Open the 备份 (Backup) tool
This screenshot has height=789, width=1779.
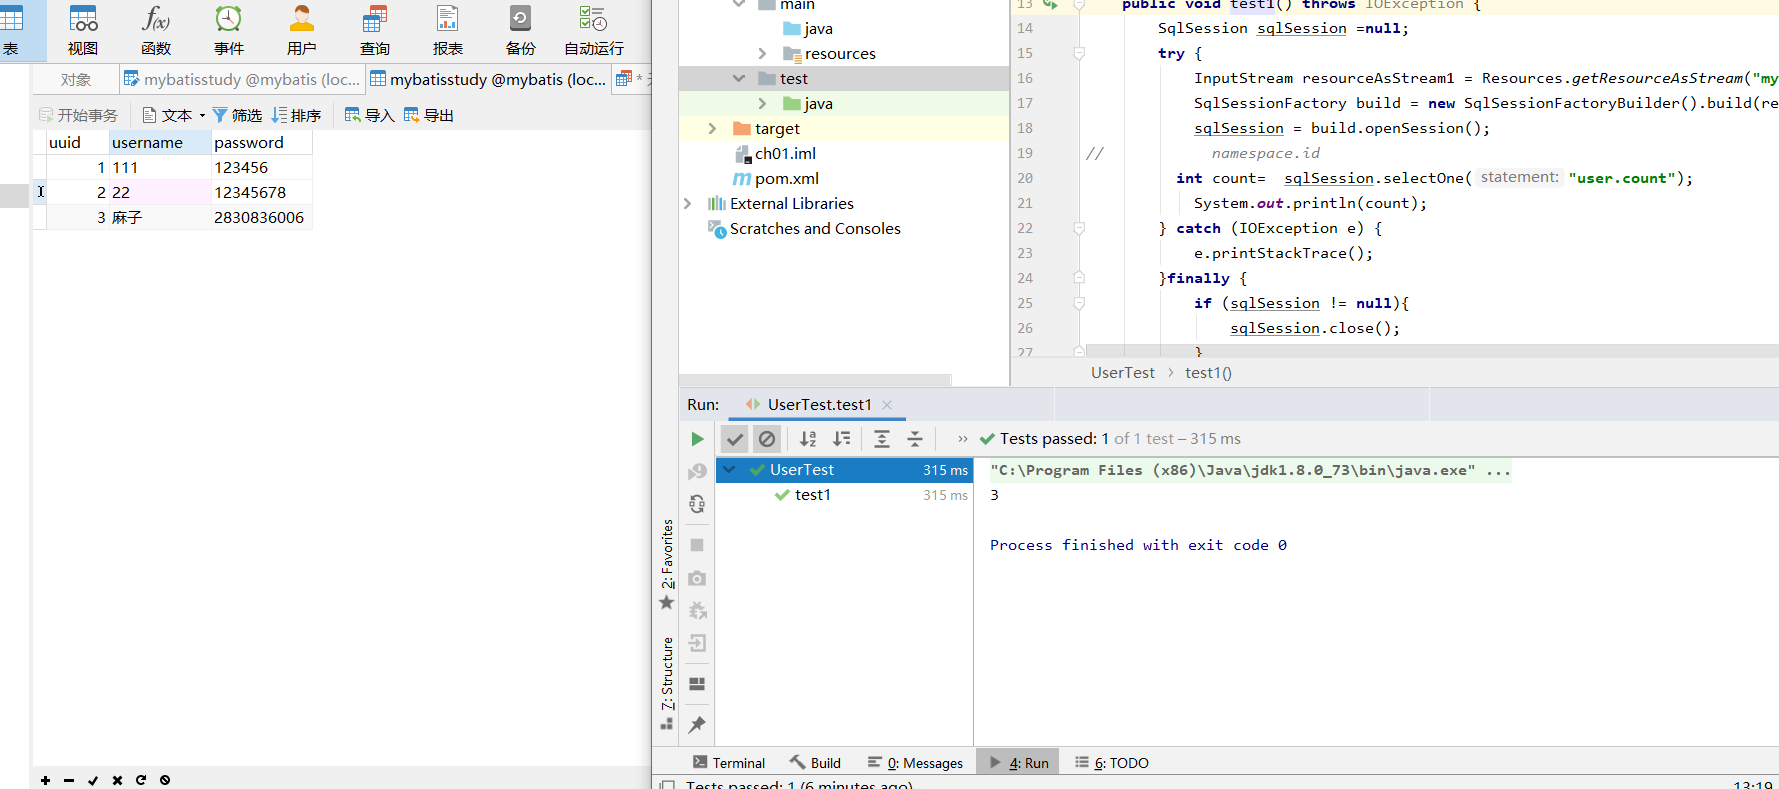tap(520, 30)
